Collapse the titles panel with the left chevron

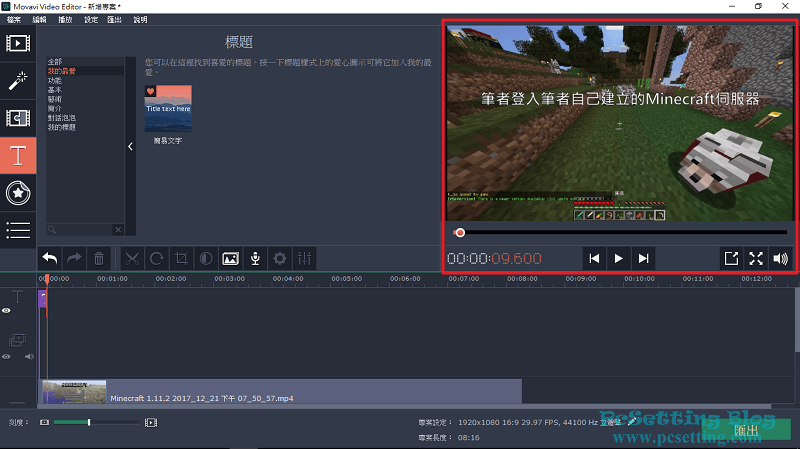(131, 146)
